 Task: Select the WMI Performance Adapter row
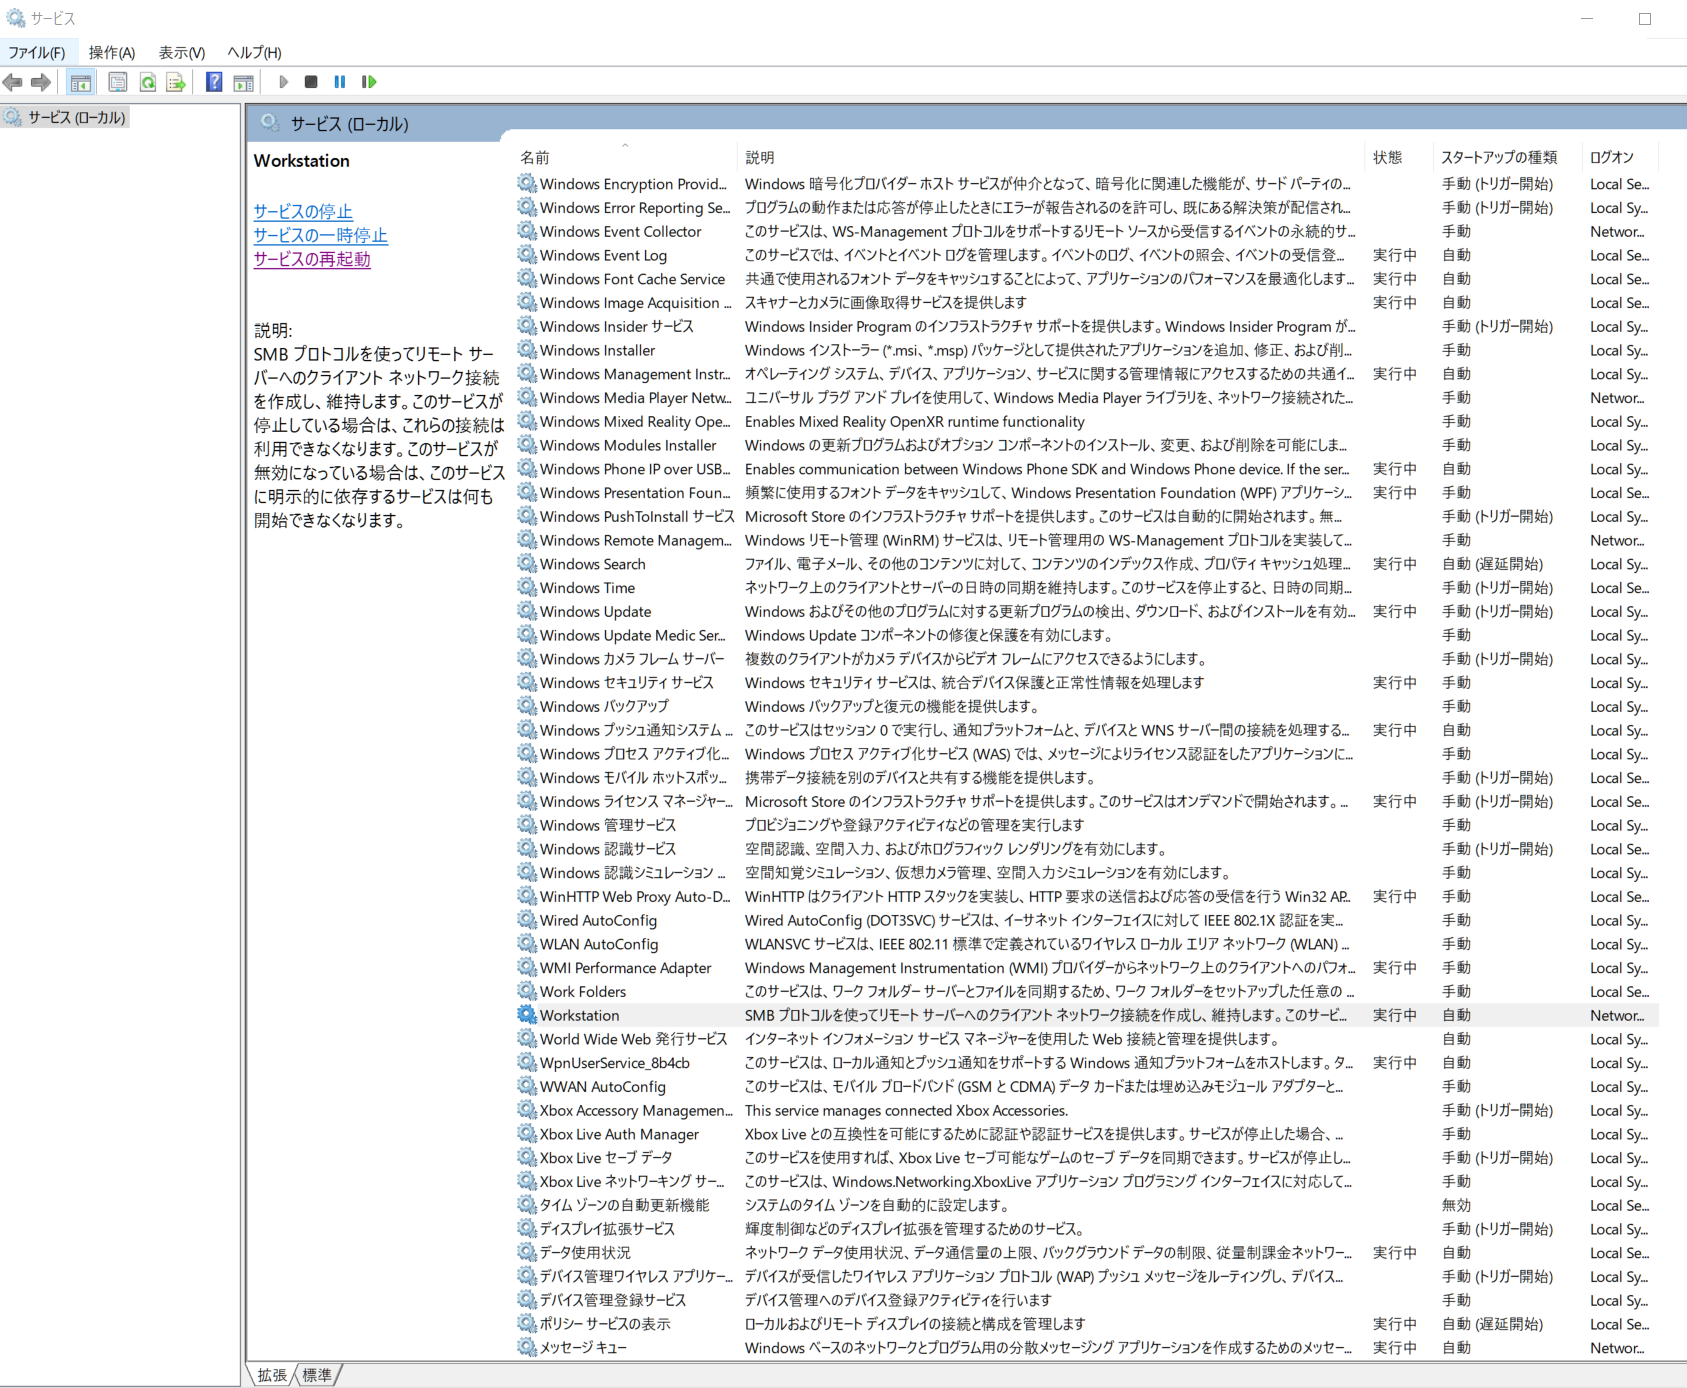pyautogui.click(x=1086, y=967)
